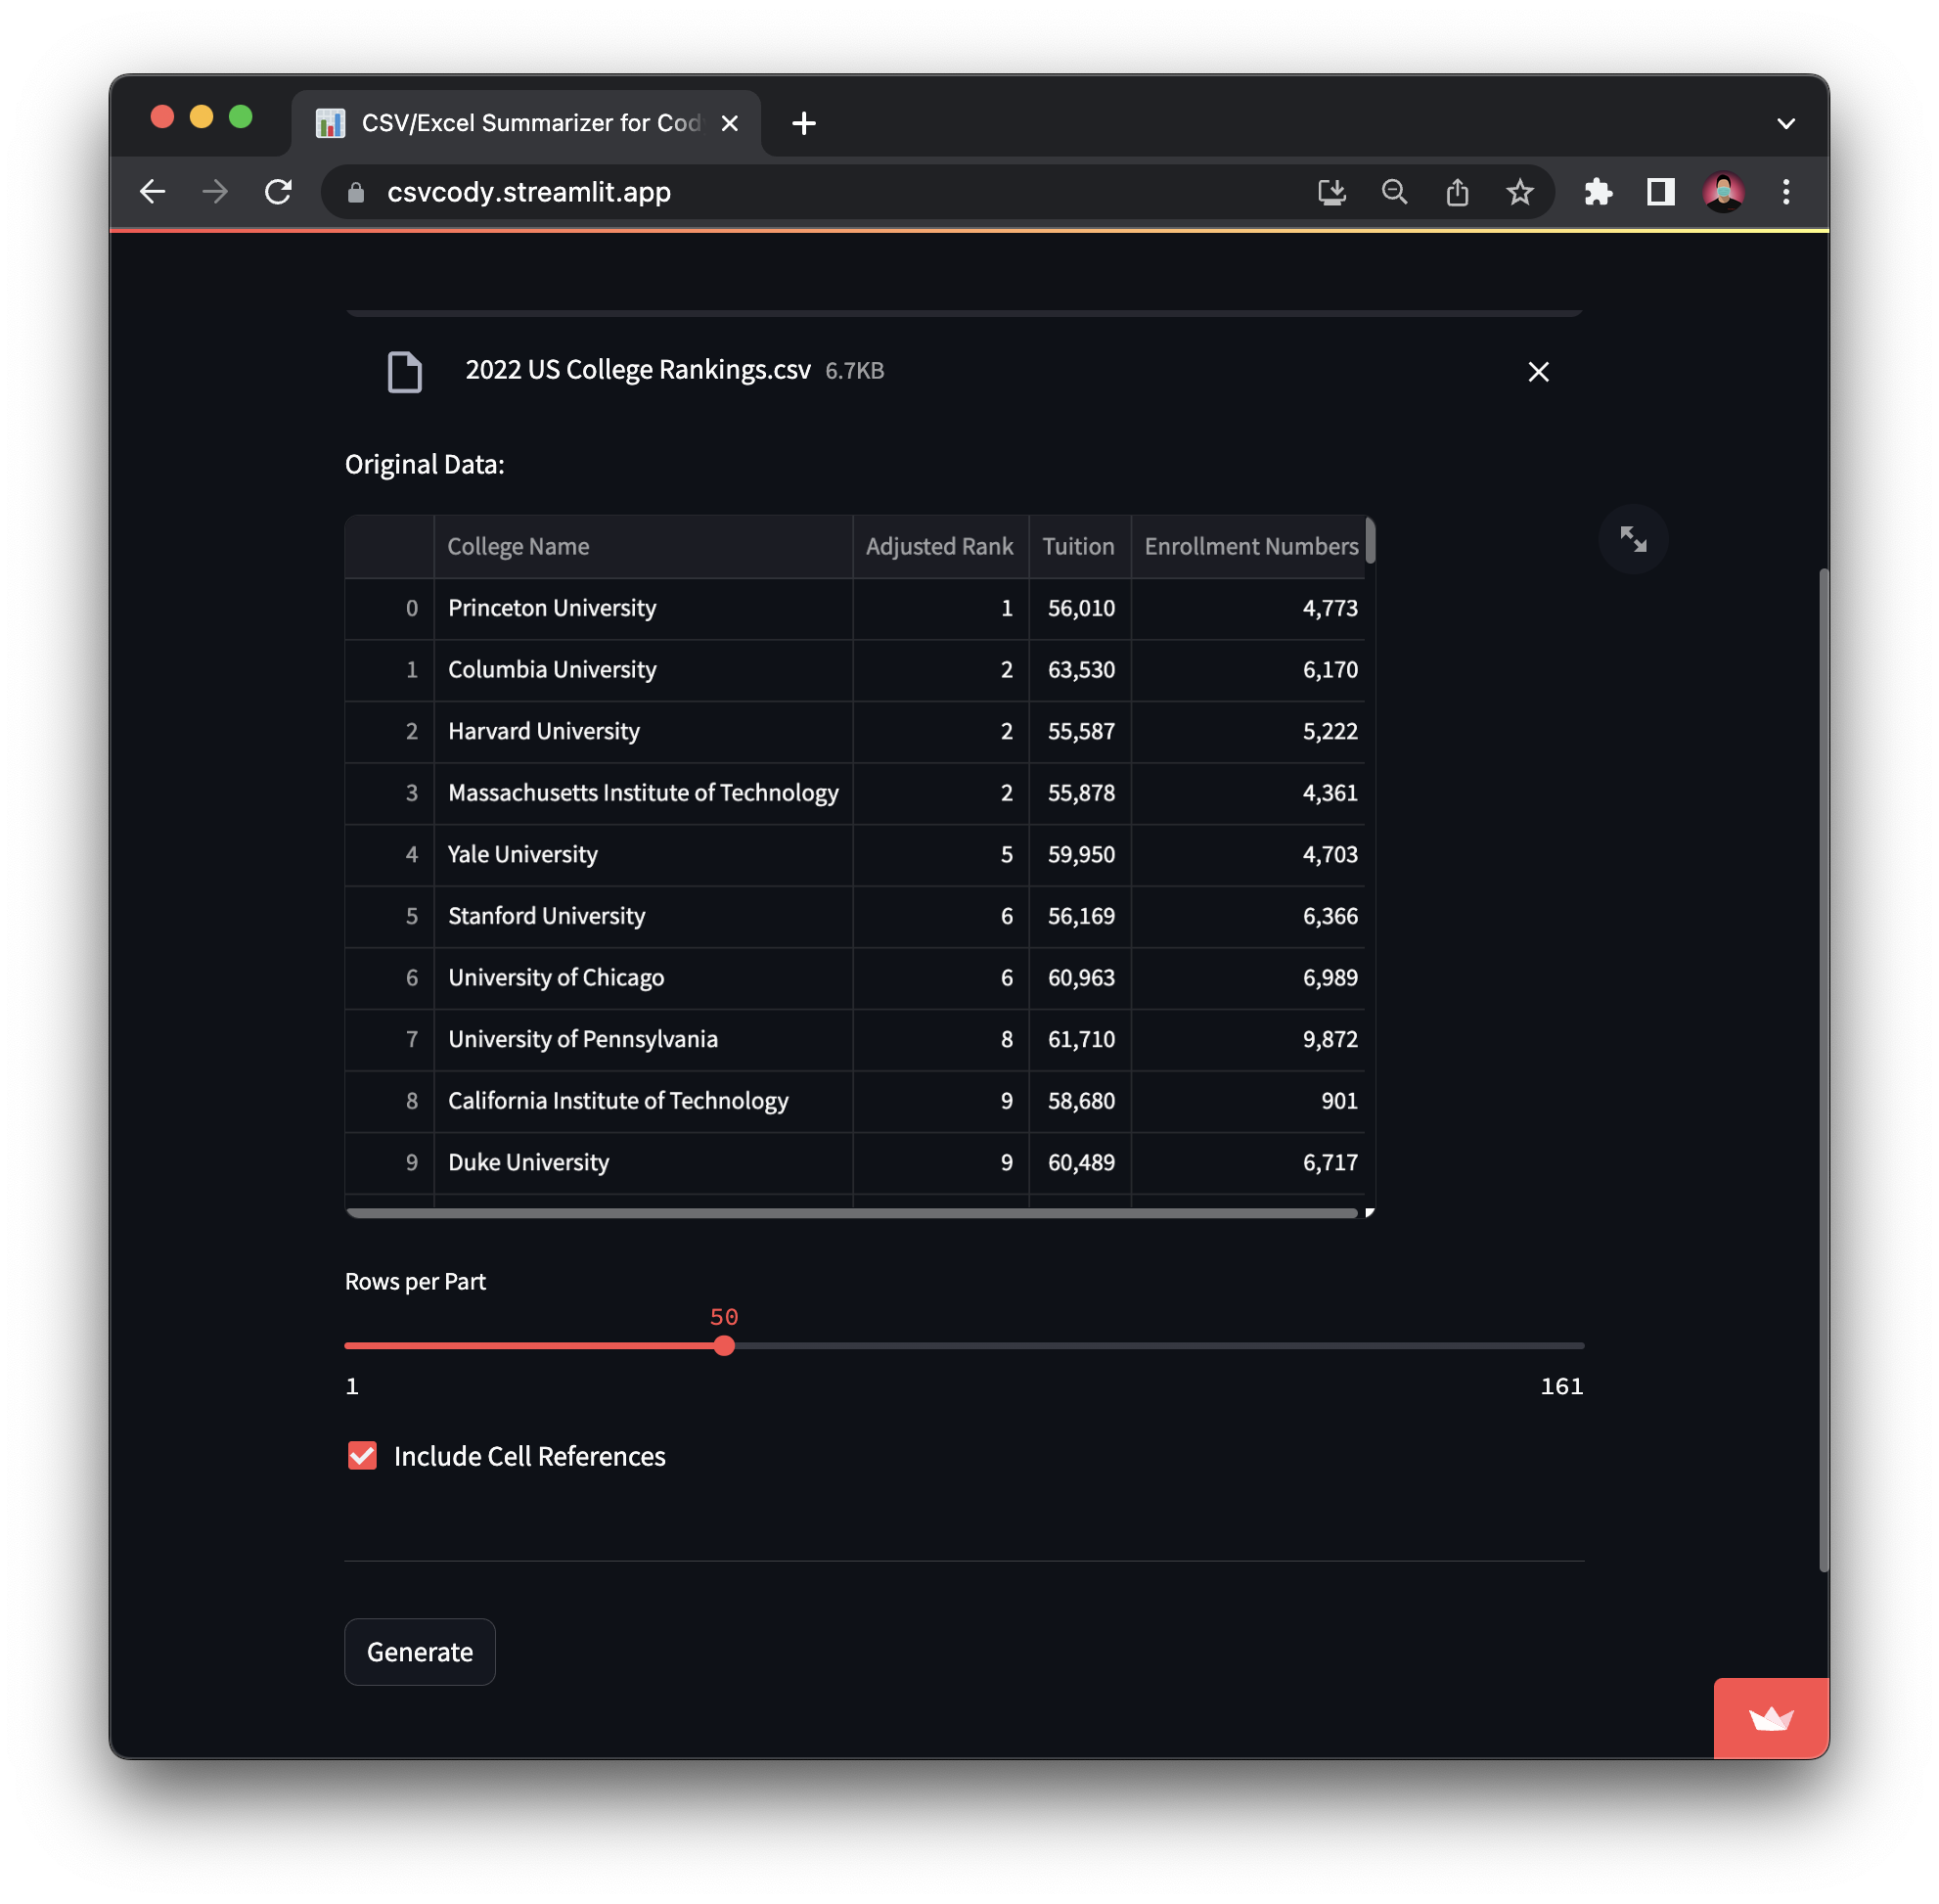Uncheck Include Cell References checkbox
1939x1904 pixels.
tap(362, 1455)
